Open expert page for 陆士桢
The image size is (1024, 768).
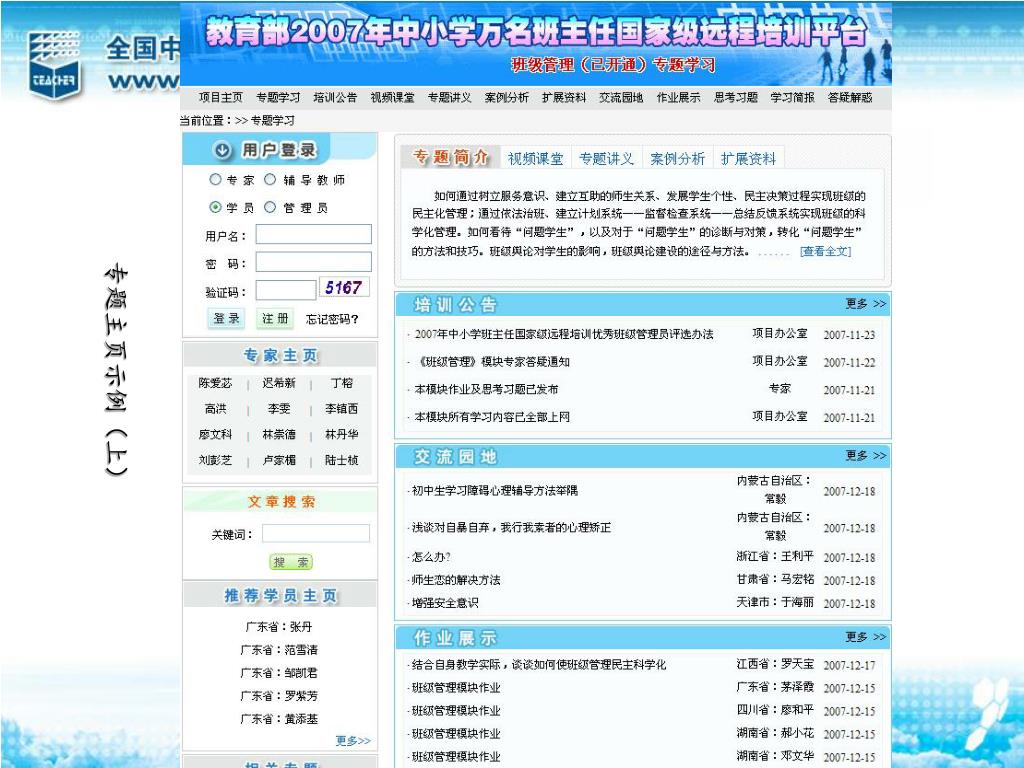click(x=342, y=460)
